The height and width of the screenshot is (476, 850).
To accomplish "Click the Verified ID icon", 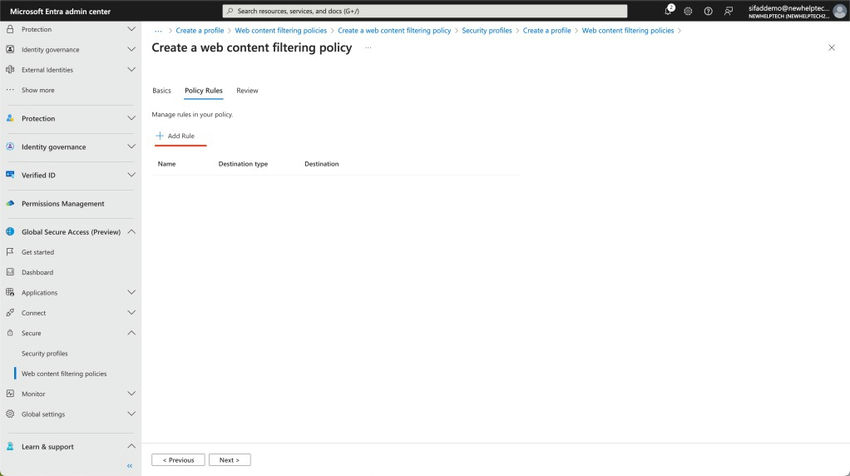I will coord(10,175).
